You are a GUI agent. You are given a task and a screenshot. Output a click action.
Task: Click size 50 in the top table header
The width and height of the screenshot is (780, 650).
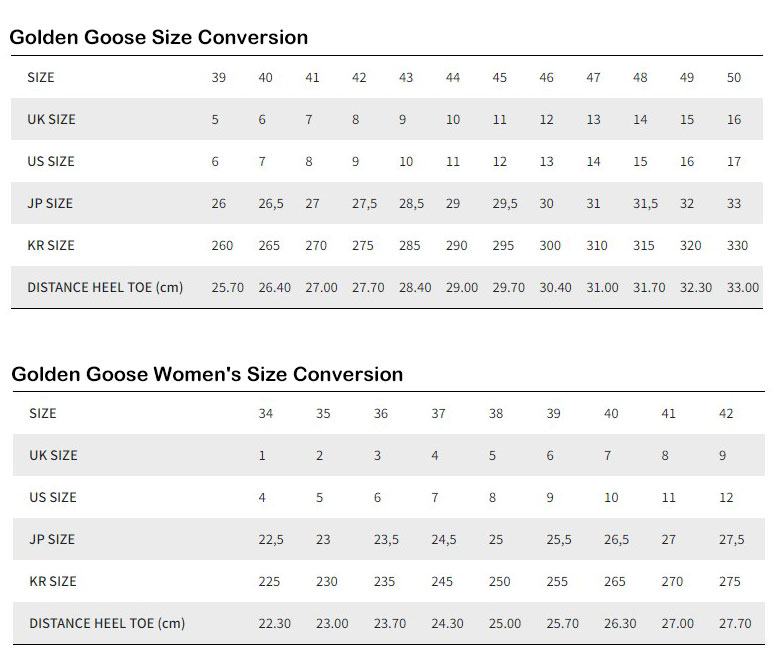click(x=734, y=77)
